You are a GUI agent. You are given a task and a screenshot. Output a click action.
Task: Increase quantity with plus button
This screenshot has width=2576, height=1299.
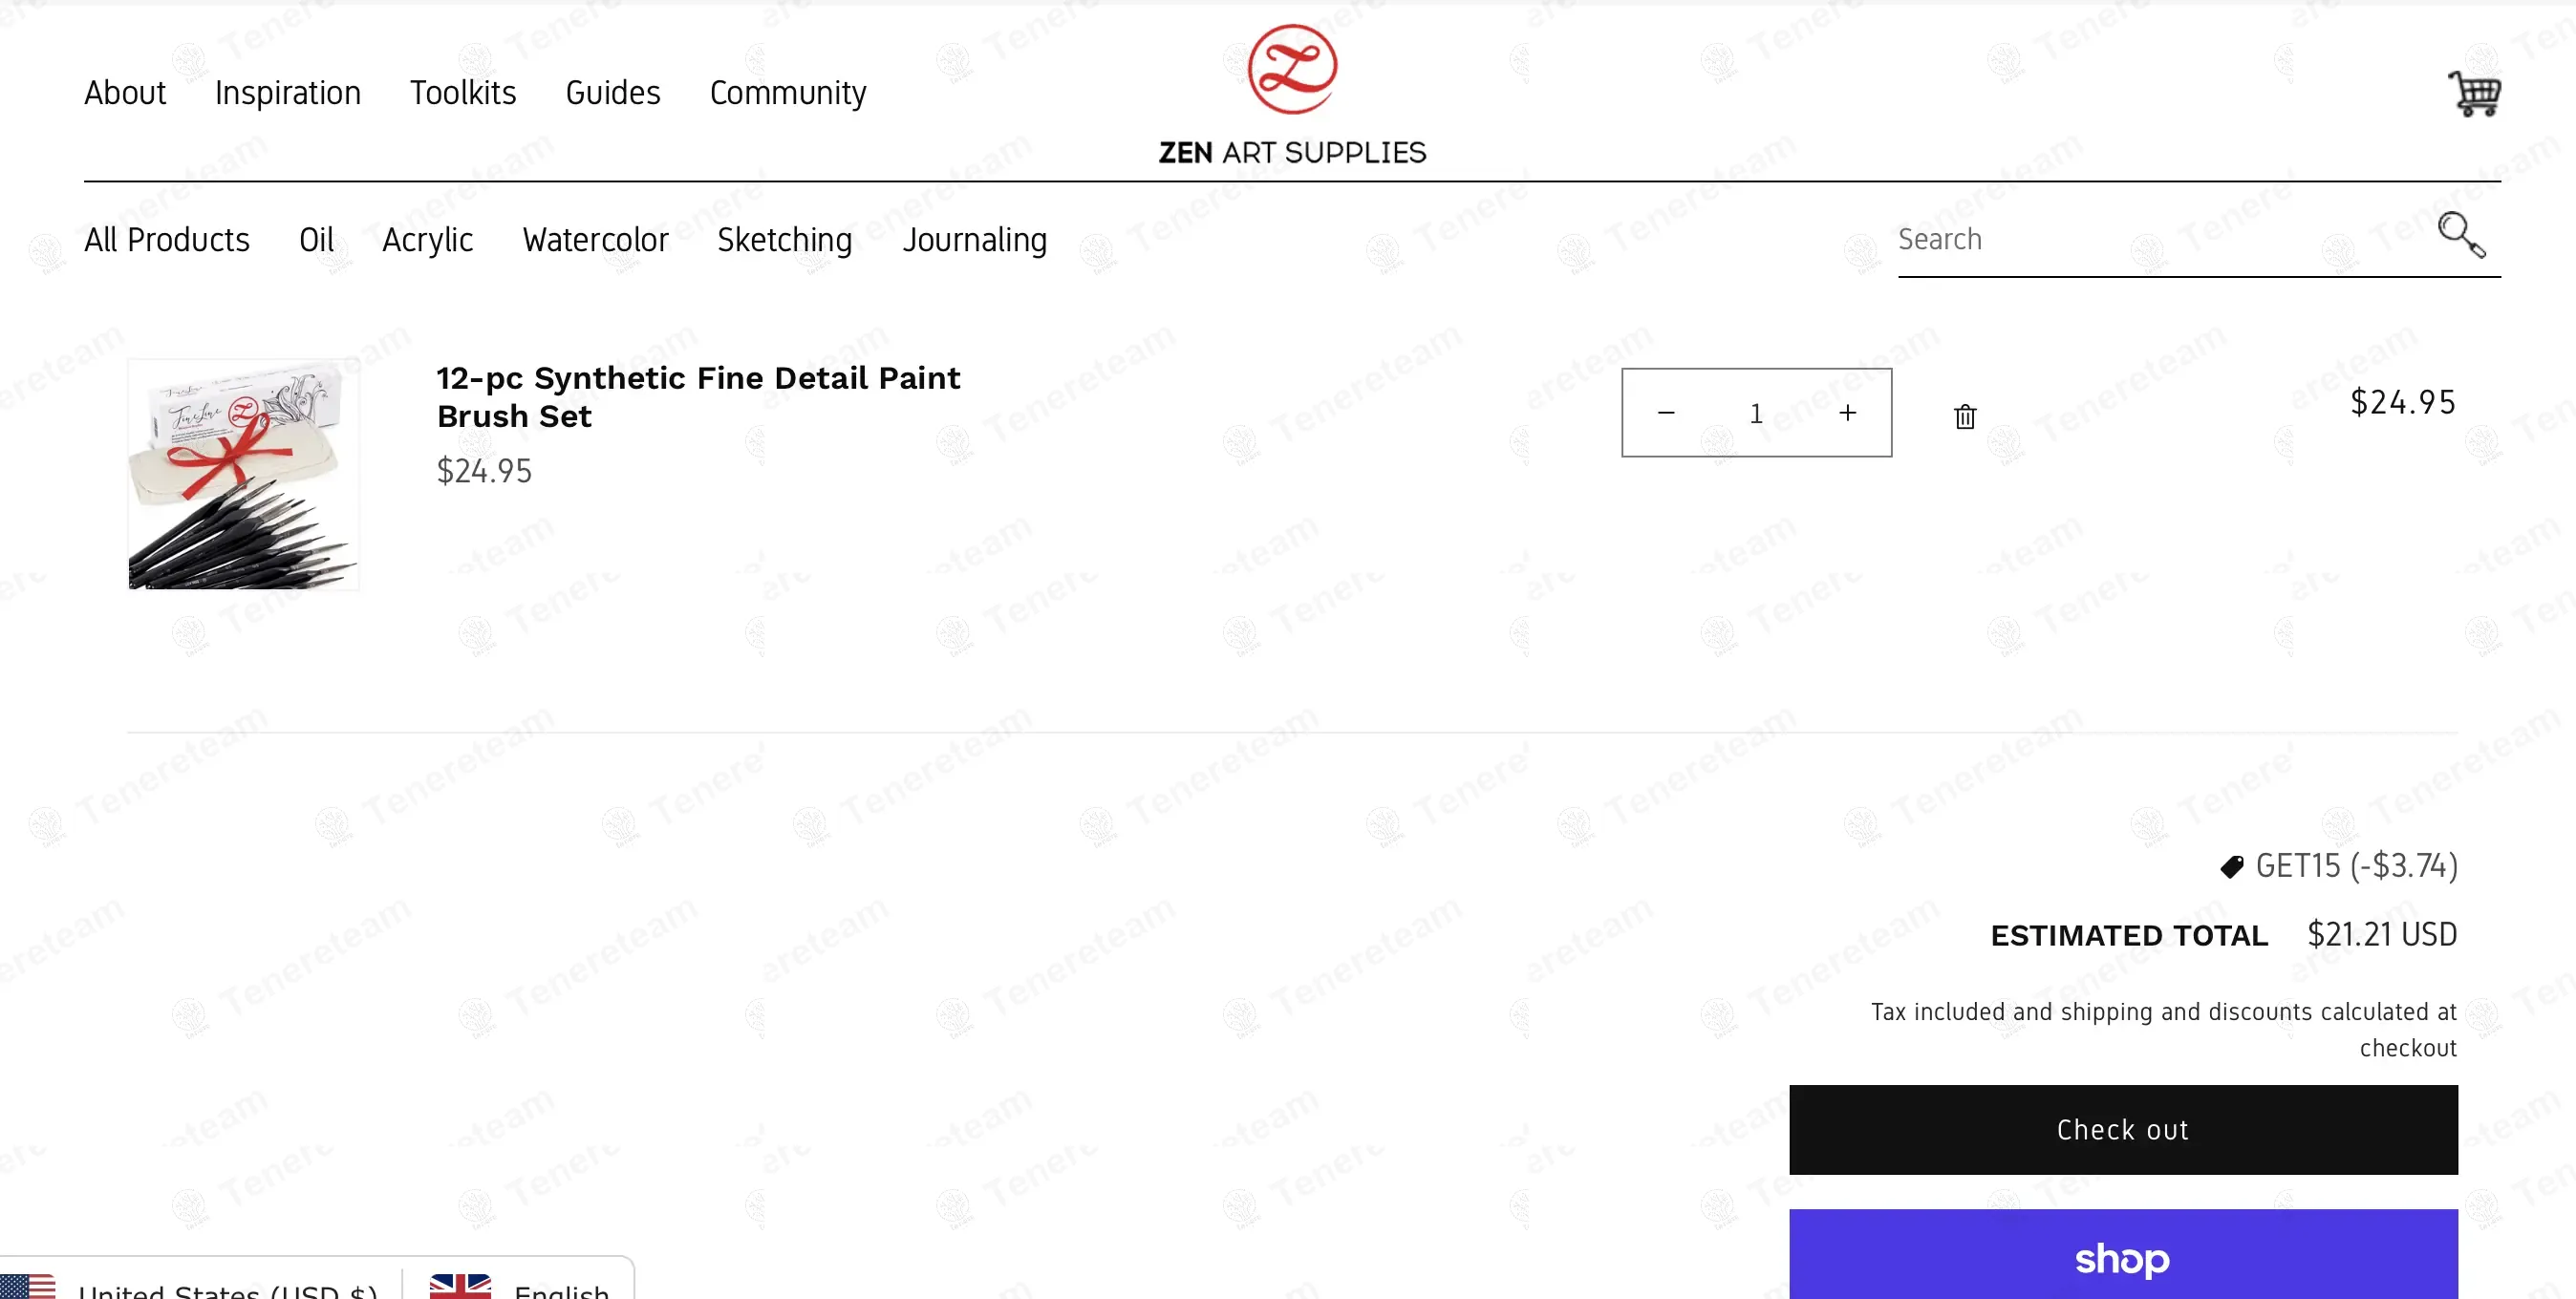(x=1848, y=413)
